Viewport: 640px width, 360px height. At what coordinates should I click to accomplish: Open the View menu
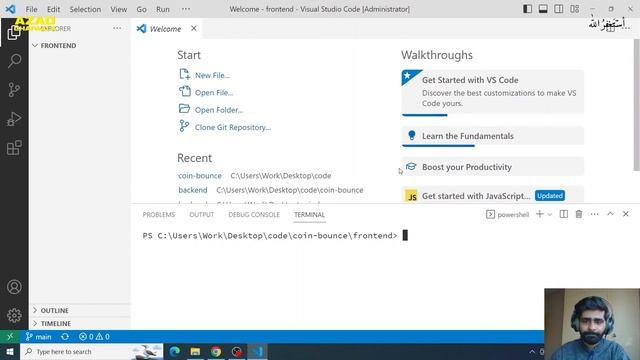[x=118, y=9]
